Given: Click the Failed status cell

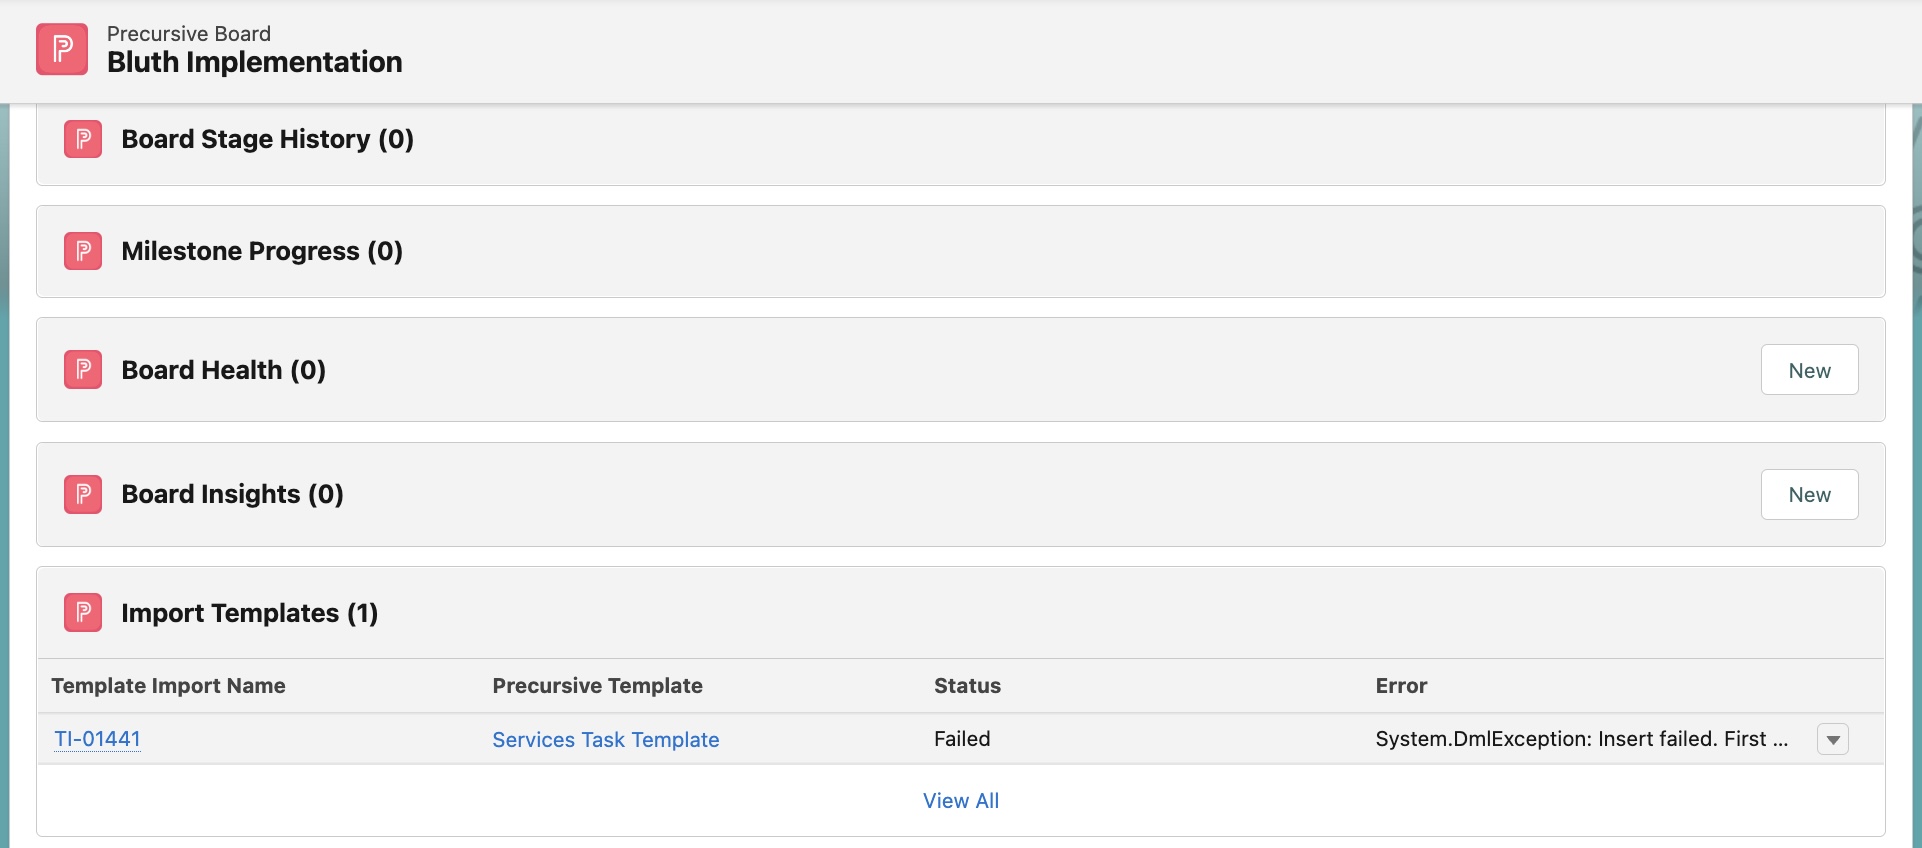Looking at the screenshot, I should point(961,739).
